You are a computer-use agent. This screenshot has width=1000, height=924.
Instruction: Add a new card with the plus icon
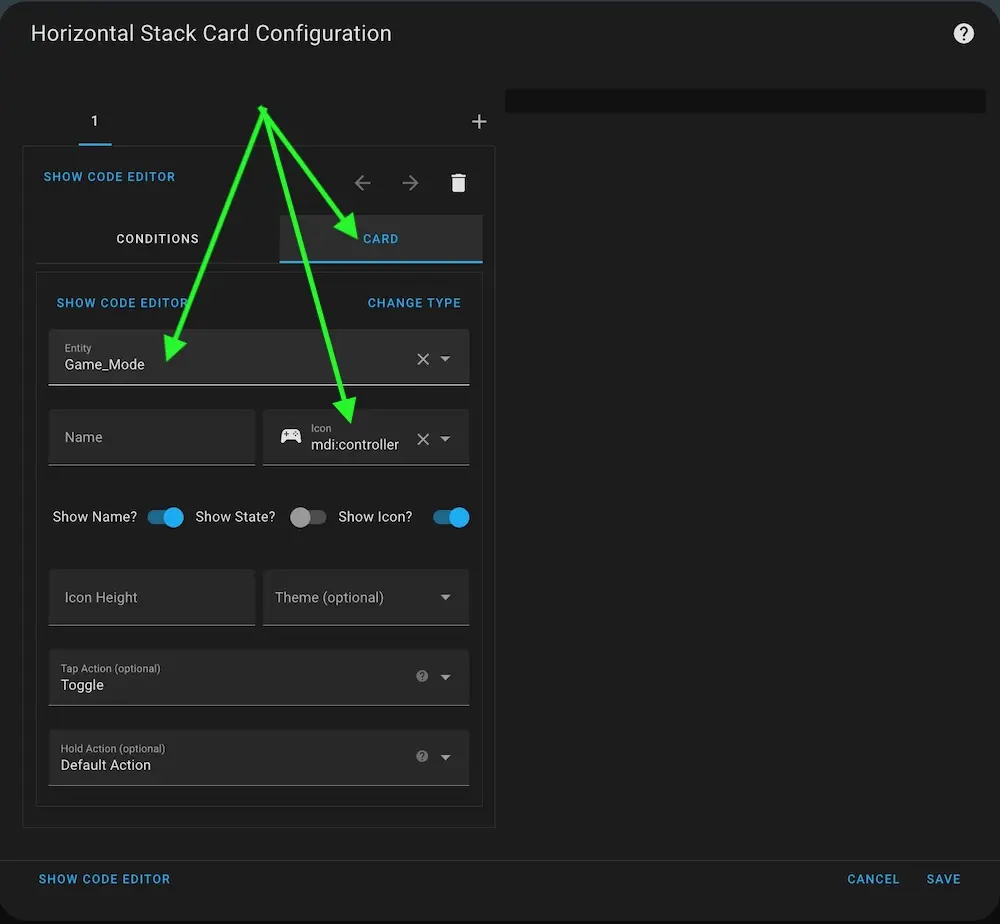(x=479, y=121)
